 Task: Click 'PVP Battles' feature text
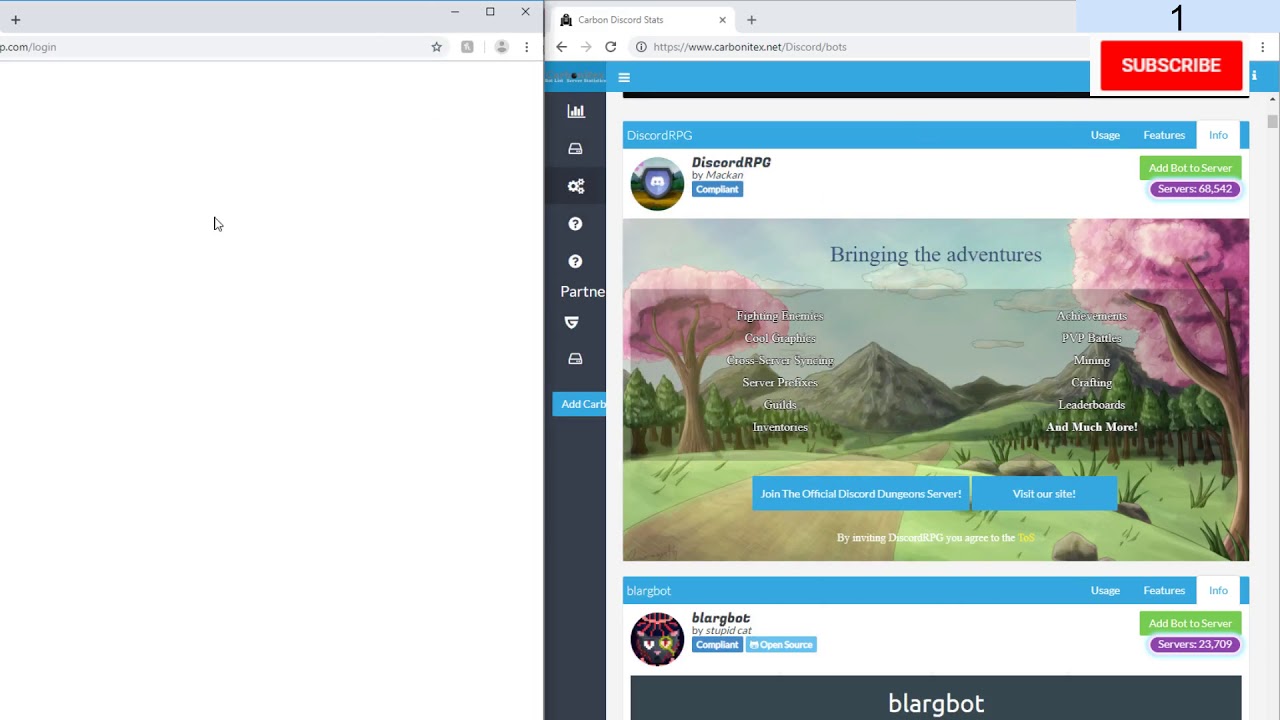click(1091, 338)
